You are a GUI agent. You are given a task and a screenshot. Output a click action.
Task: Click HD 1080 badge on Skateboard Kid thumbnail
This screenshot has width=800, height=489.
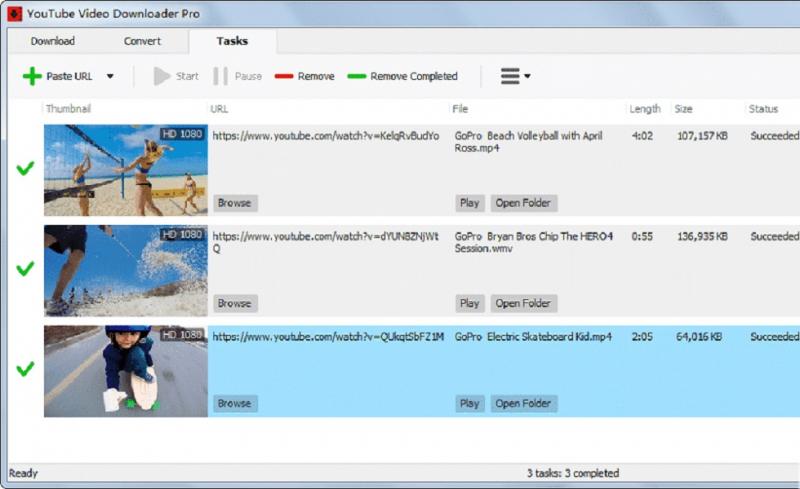point(182,335)
